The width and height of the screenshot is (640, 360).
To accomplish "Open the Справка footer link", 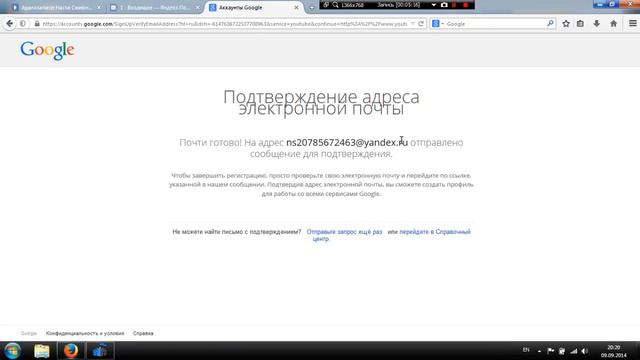I will 143,333.
